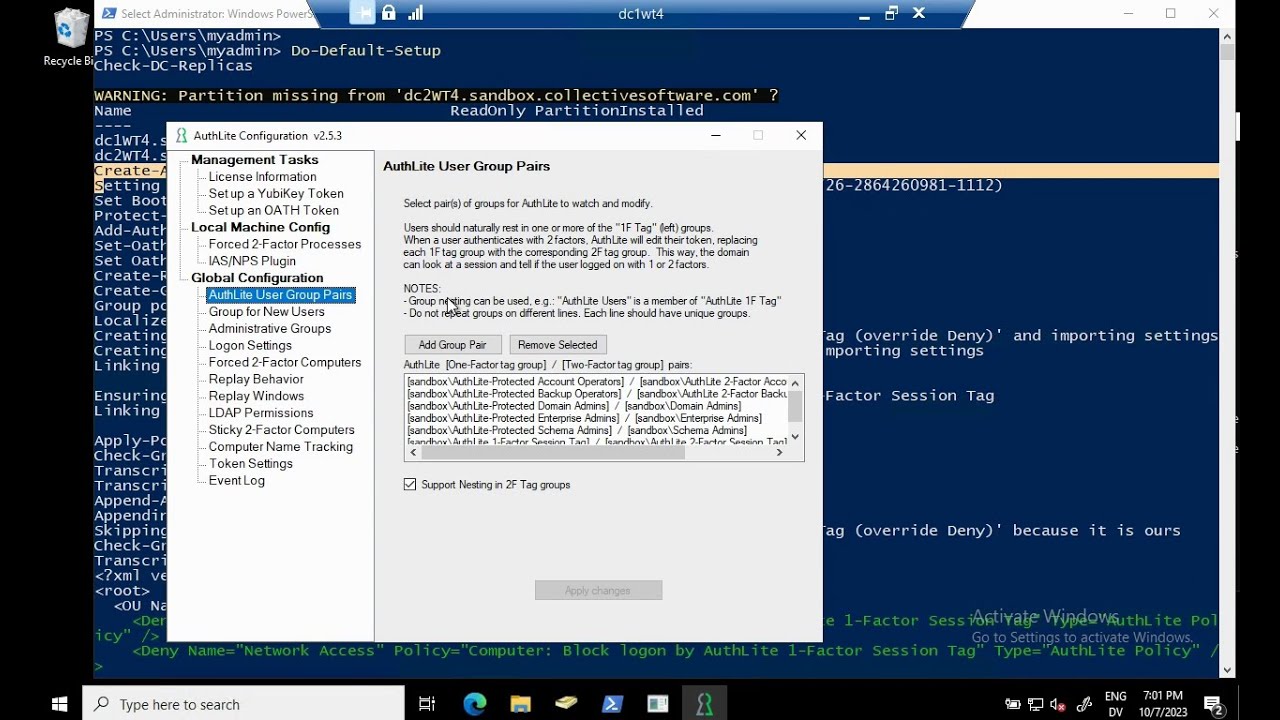Viewport: 1280px width, 720px height.
Task: Select the AuthLite-Protected Account Operators pair row
Action: pyautogui.click(x=596, y=382)
